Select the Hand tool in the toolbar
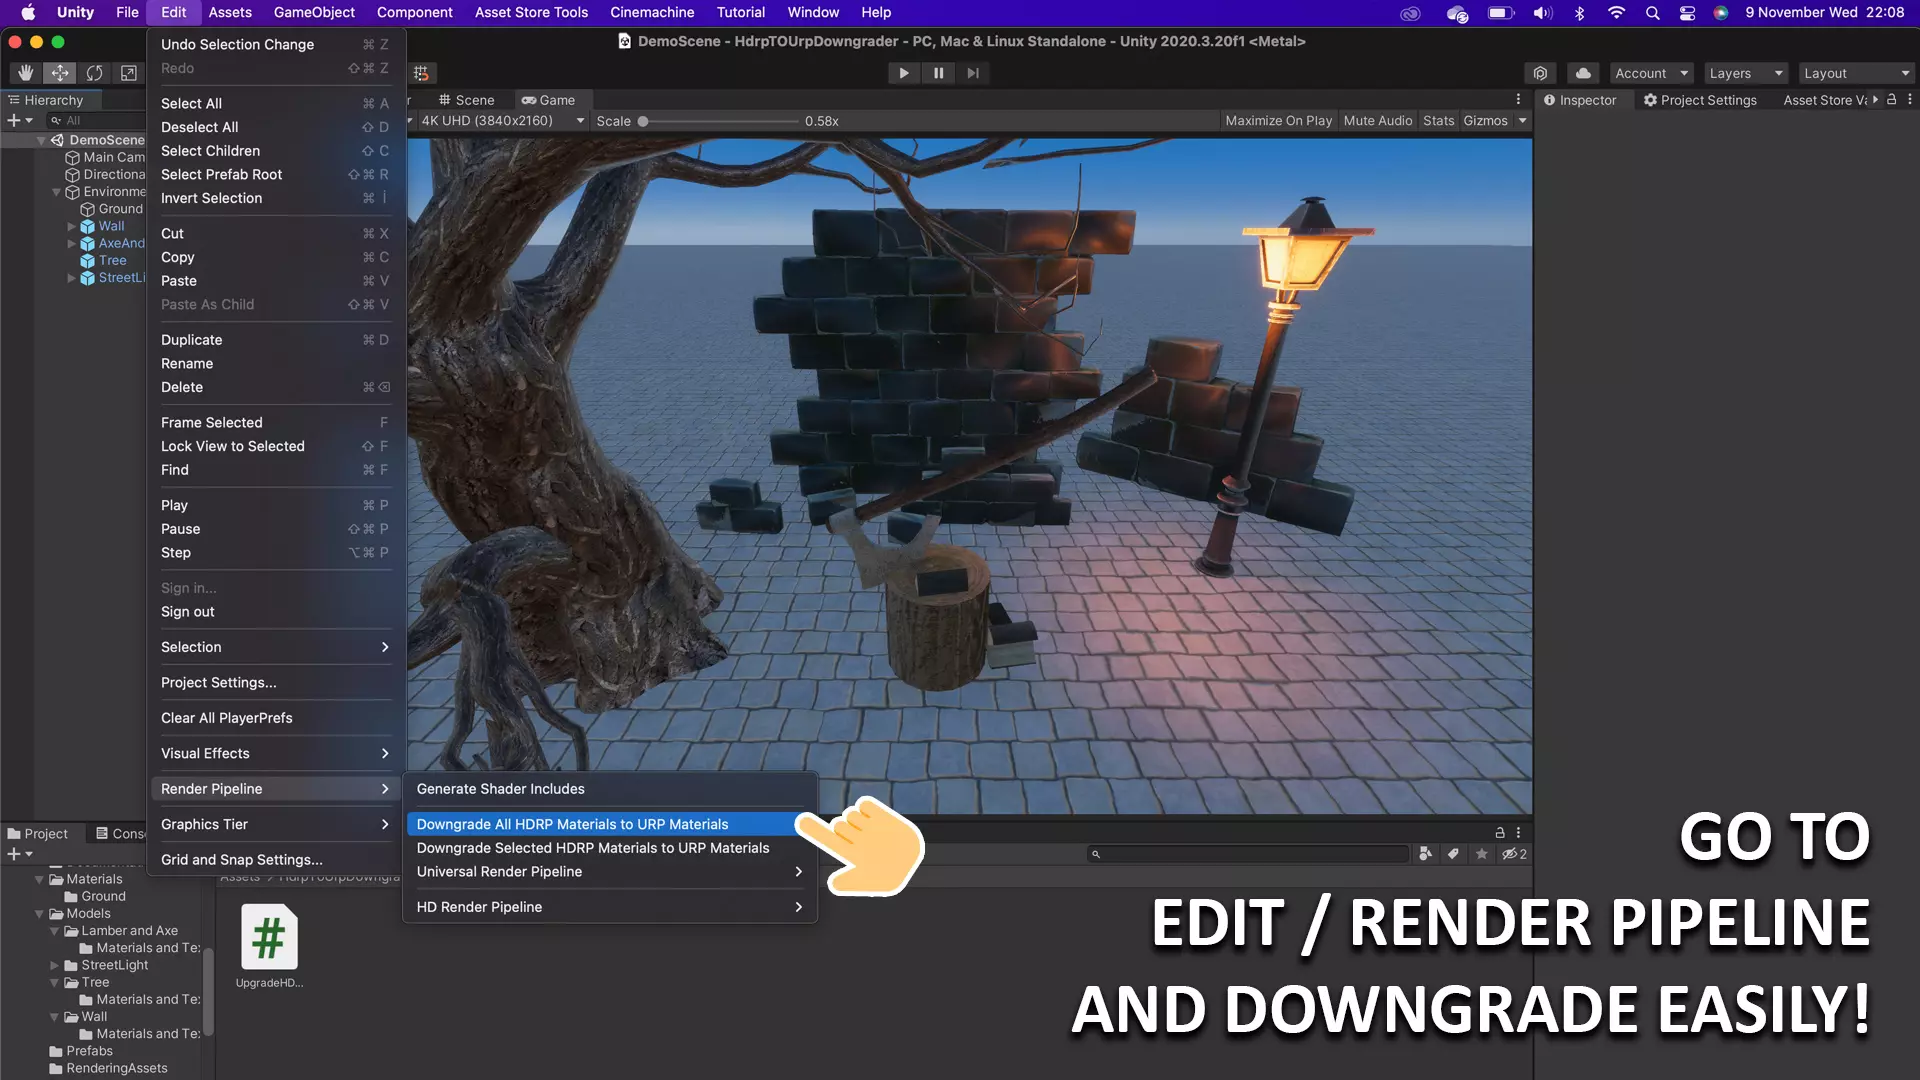1920x1080 pixels. (x=26, y=73)
